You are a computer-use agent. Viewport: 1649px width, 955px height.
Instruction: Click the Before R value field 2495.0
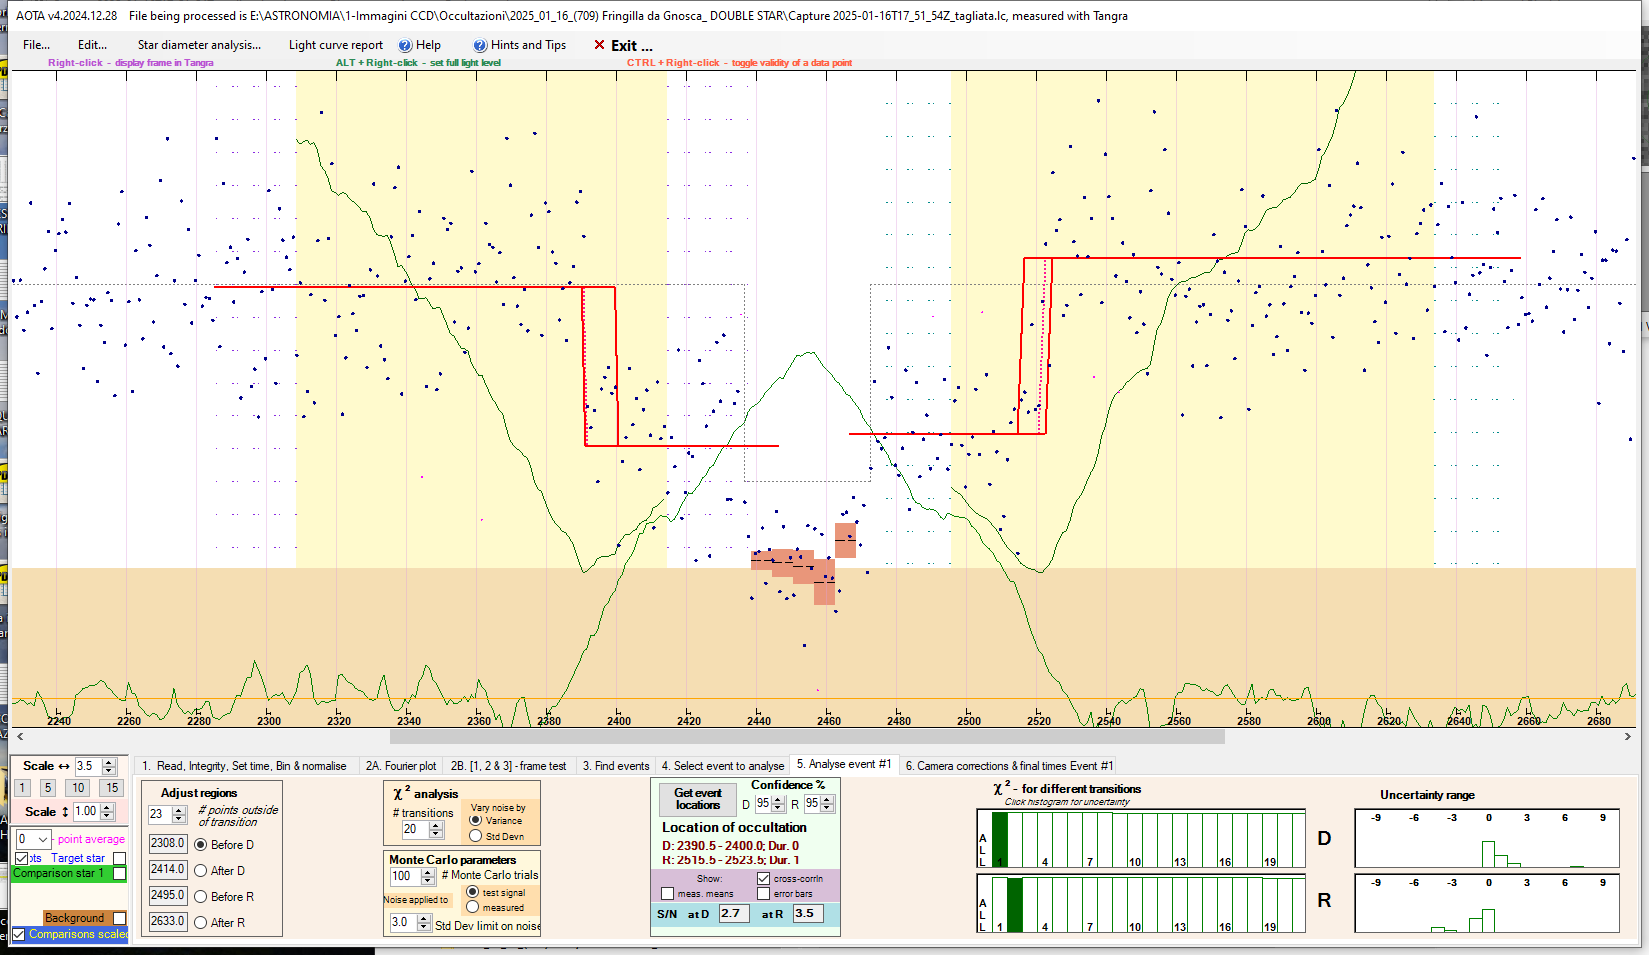[x=168, y=896]
